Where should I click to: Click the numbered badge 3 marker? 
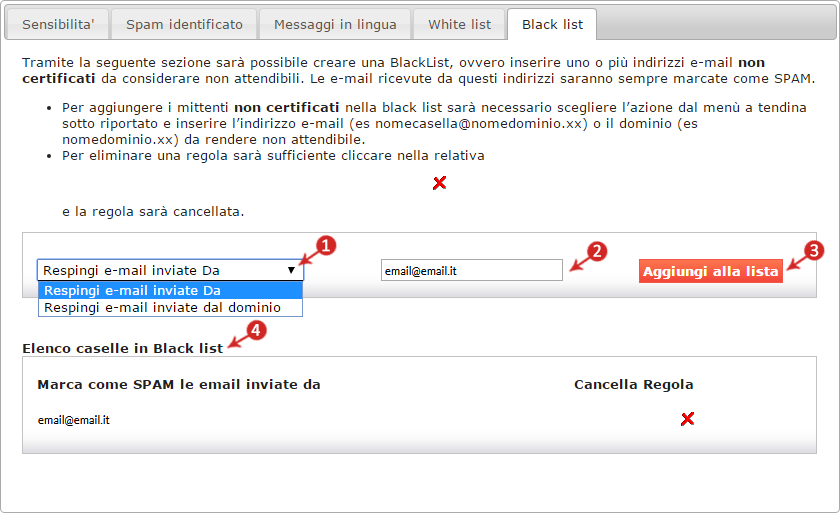click(x=814, y=250)
